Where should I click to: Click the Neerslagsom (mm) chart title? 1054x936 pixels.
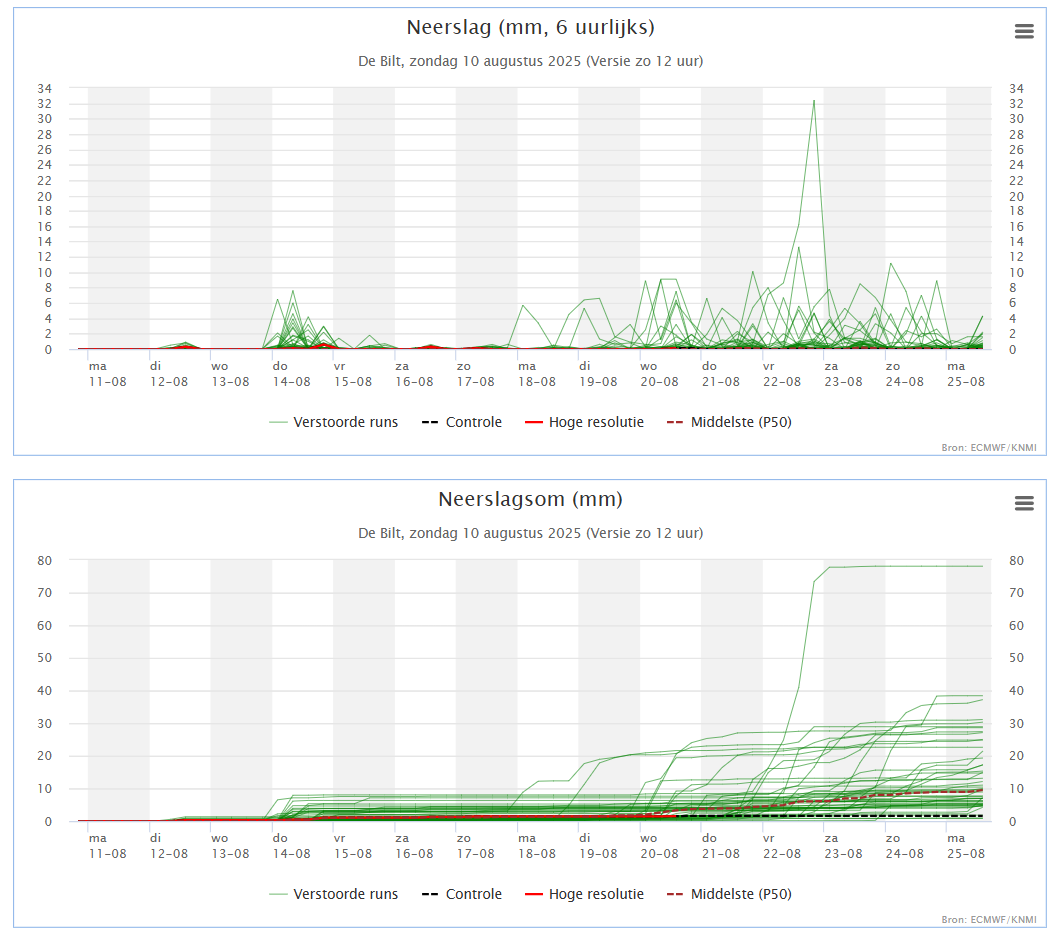530,499
